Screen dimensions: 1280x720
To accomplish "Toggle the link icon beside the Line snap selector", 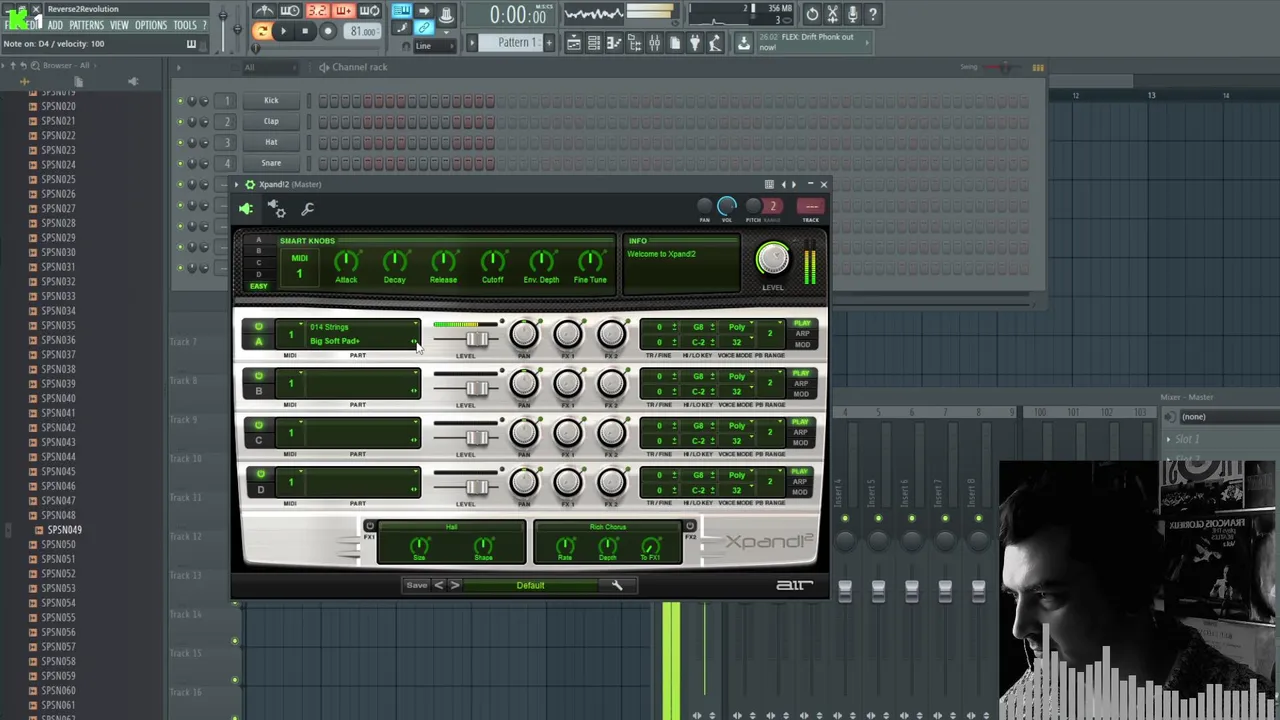I will (424, 30).
